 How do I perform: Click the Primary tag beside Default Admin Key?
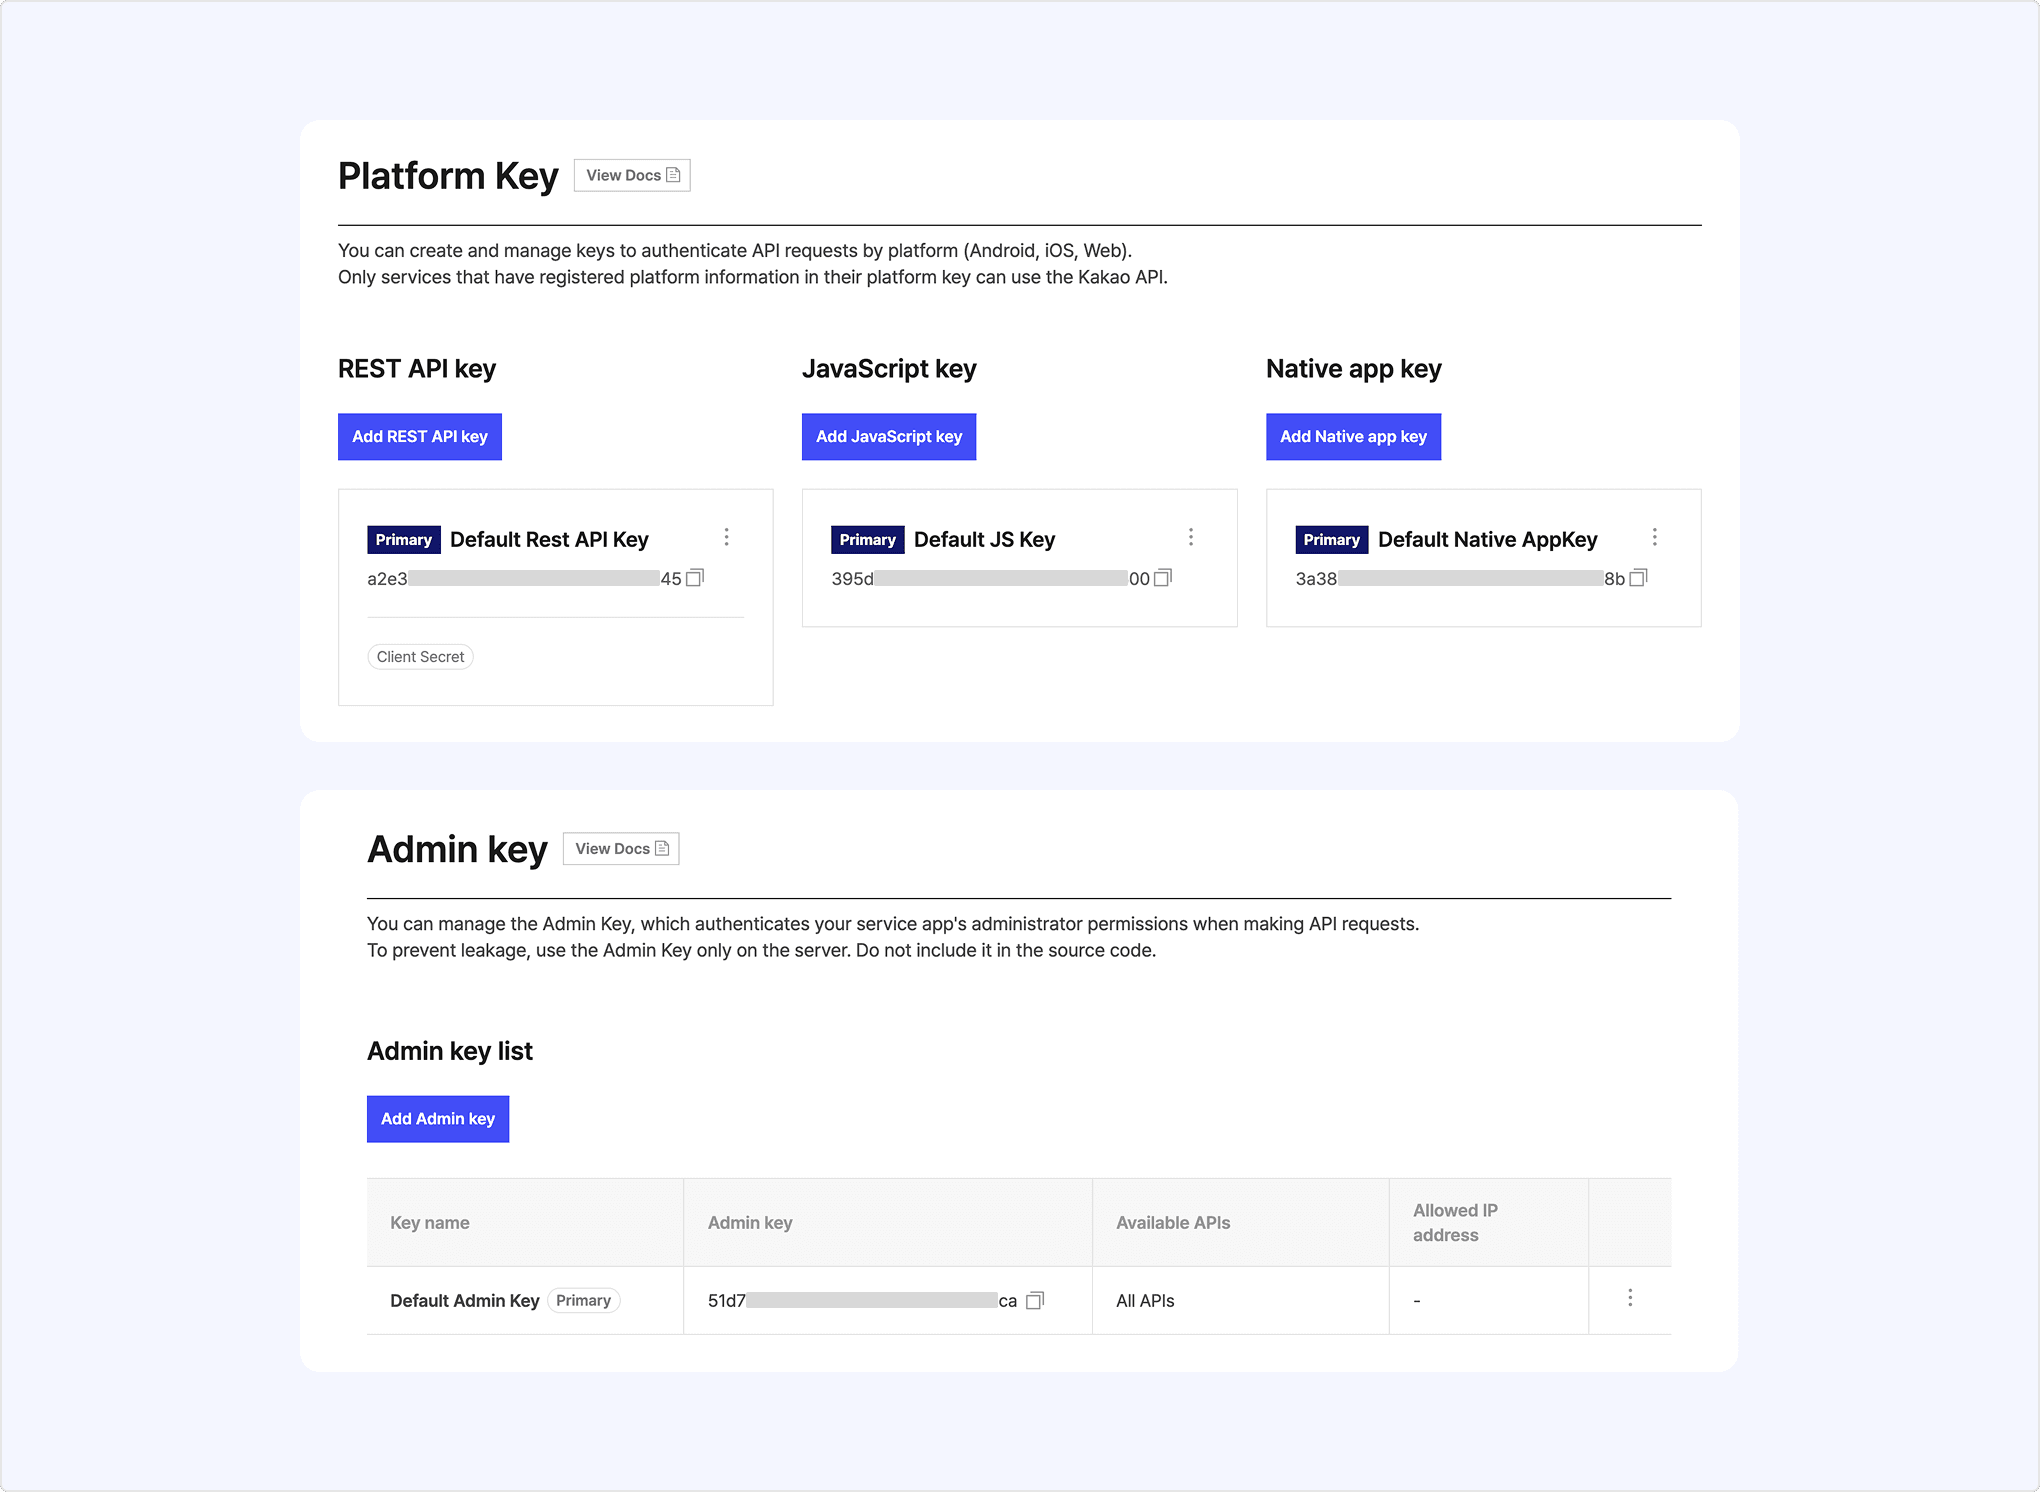584,1301
